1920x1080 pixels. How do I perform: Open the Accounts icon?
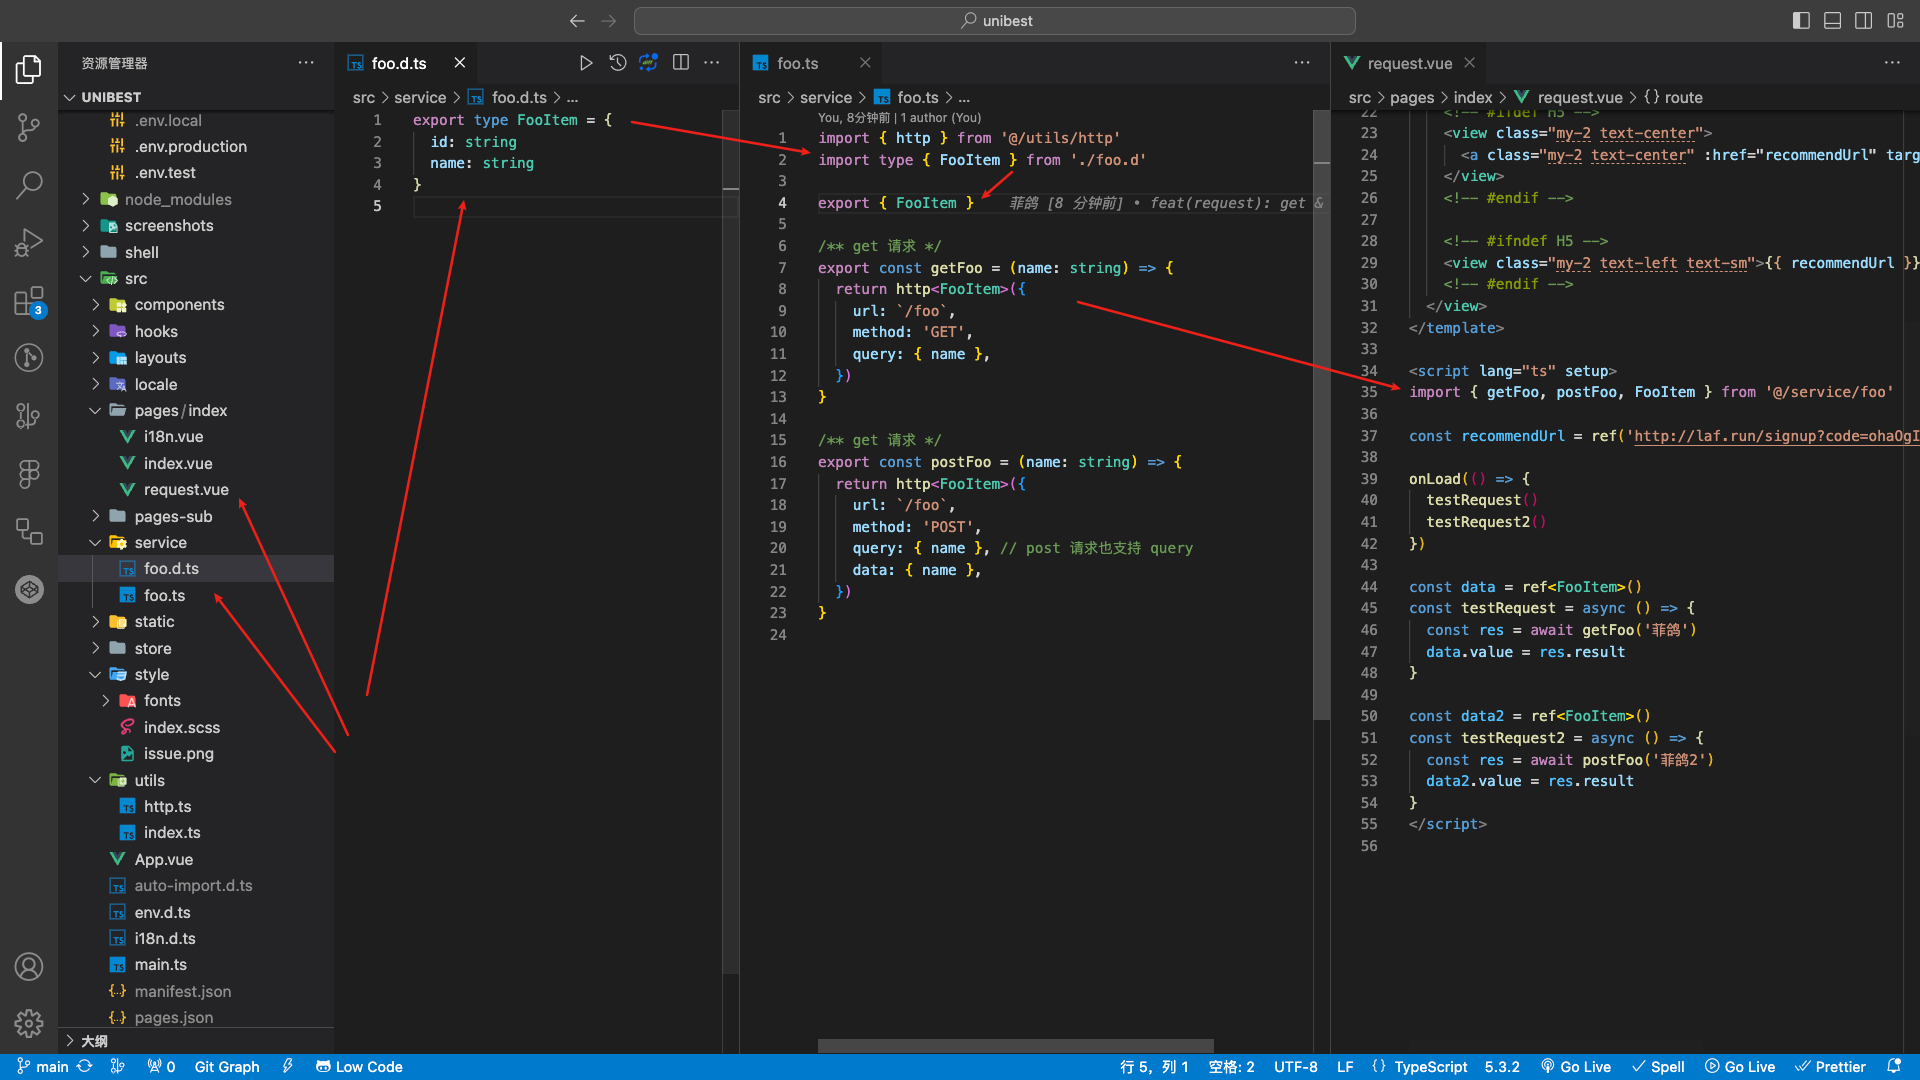click(x=29, y=966)
